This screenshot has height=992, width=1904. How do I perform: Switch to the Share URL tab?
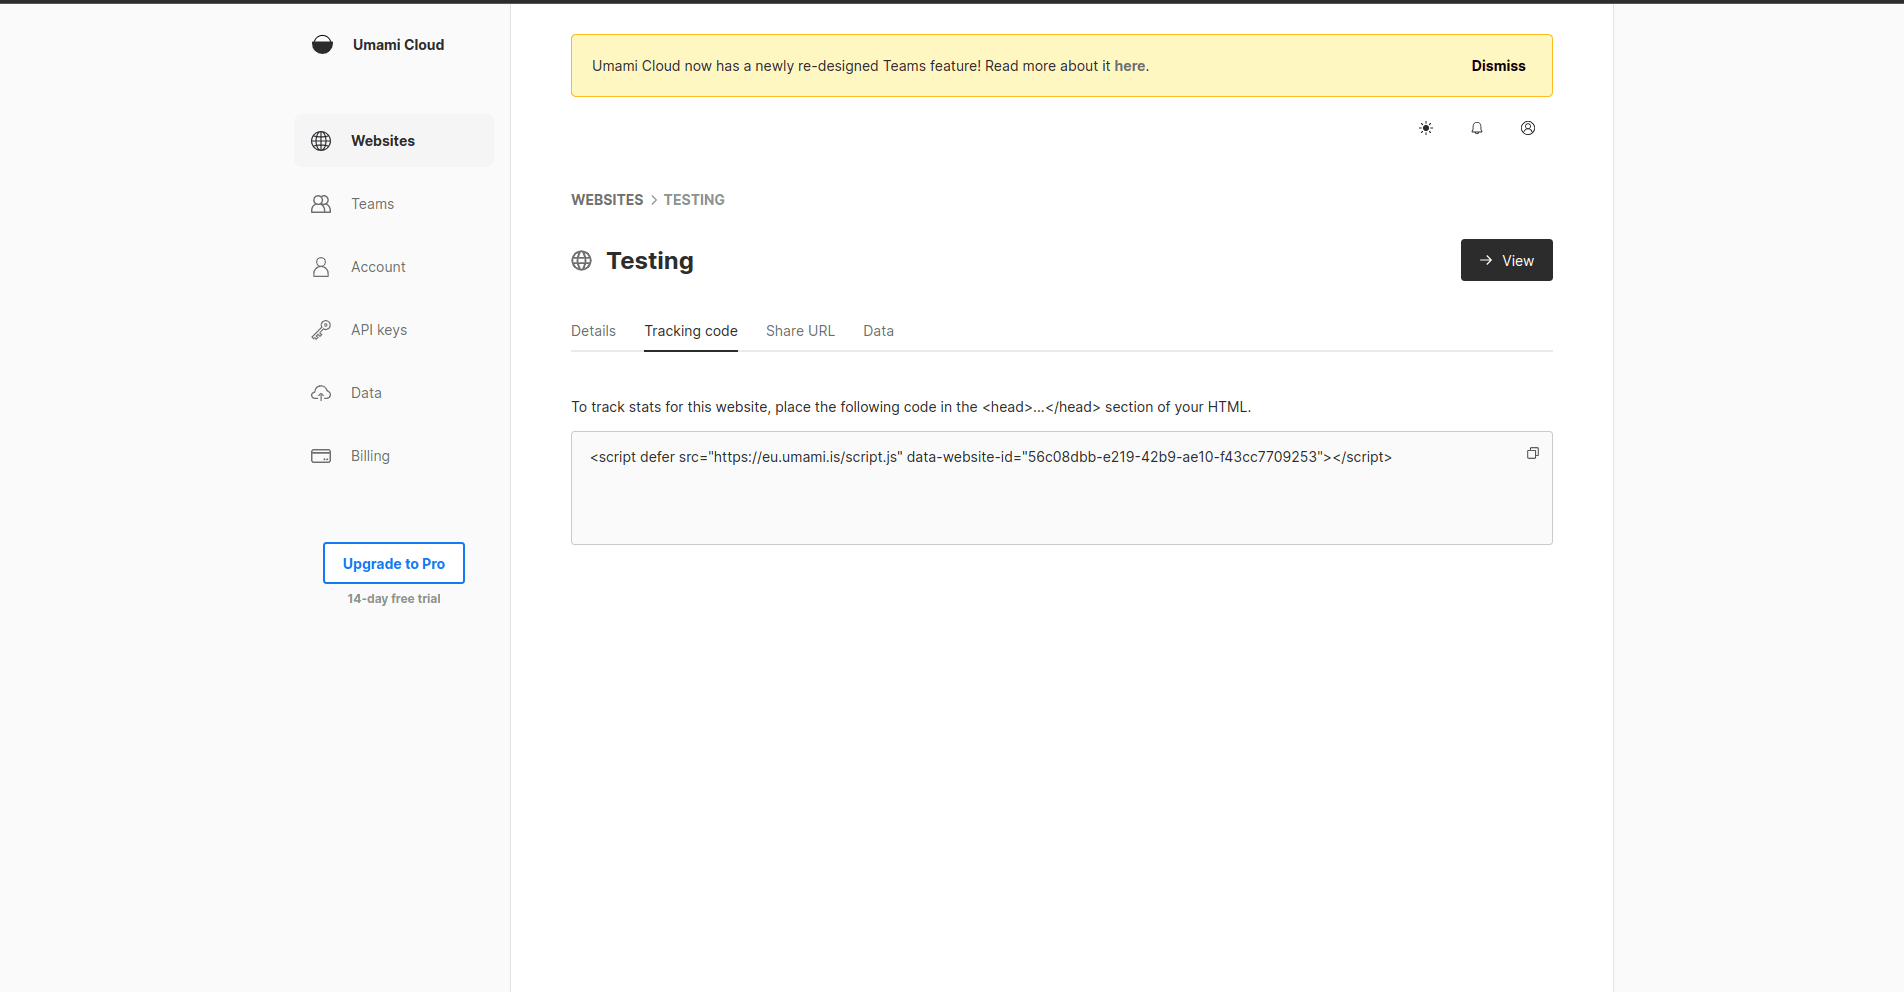tap(800, 331)
